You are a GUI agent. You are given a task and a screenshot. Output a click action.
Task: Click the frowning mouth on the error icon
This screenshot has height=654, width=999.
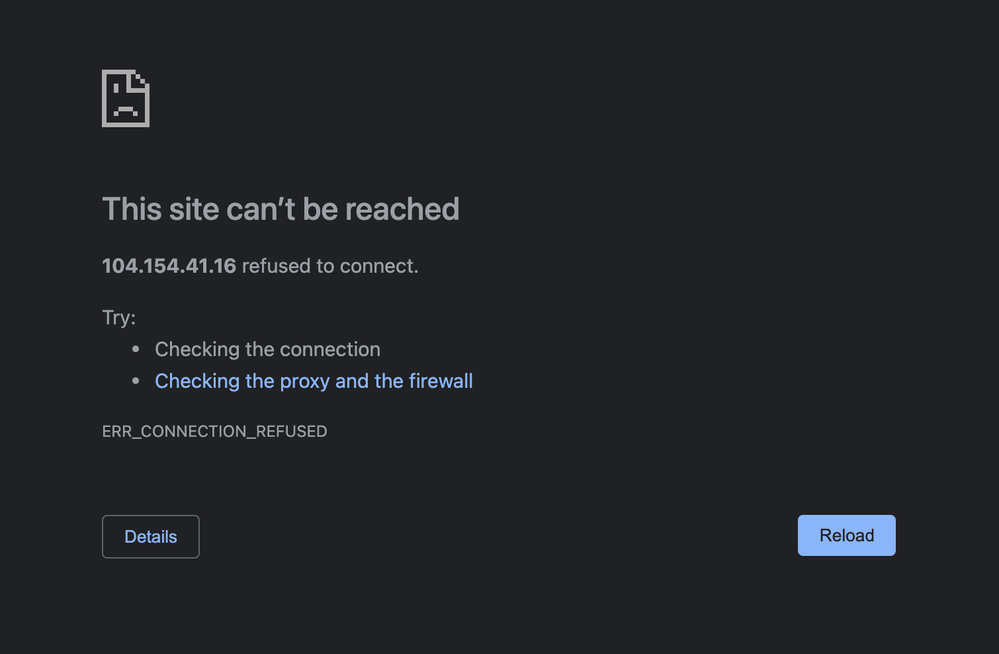click(126, 111)
